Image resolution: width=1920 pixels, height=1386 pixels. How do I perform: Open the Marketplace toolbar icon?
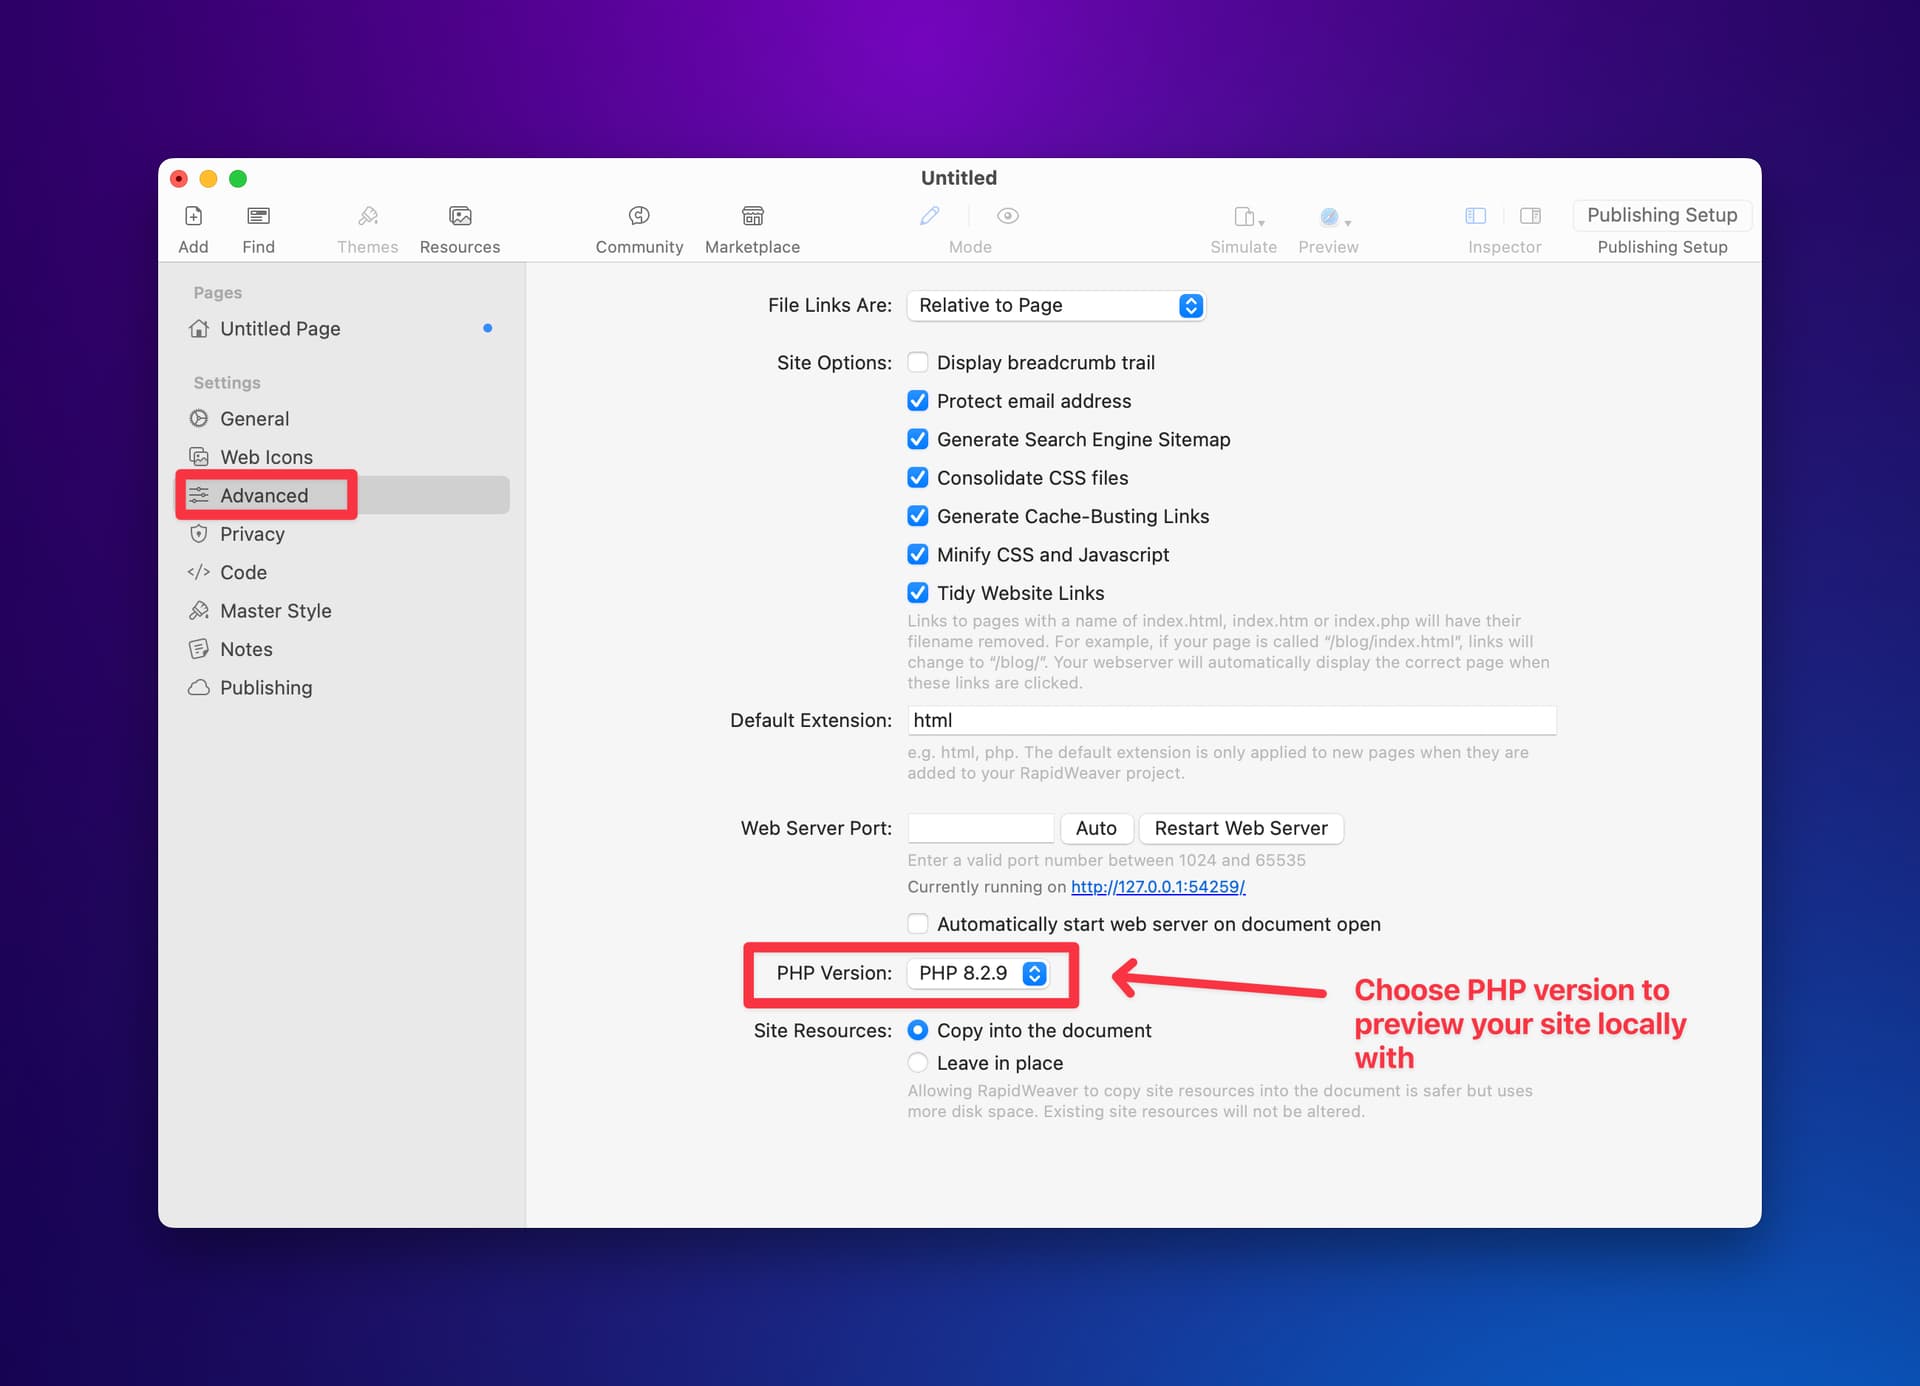pos(752,216)
